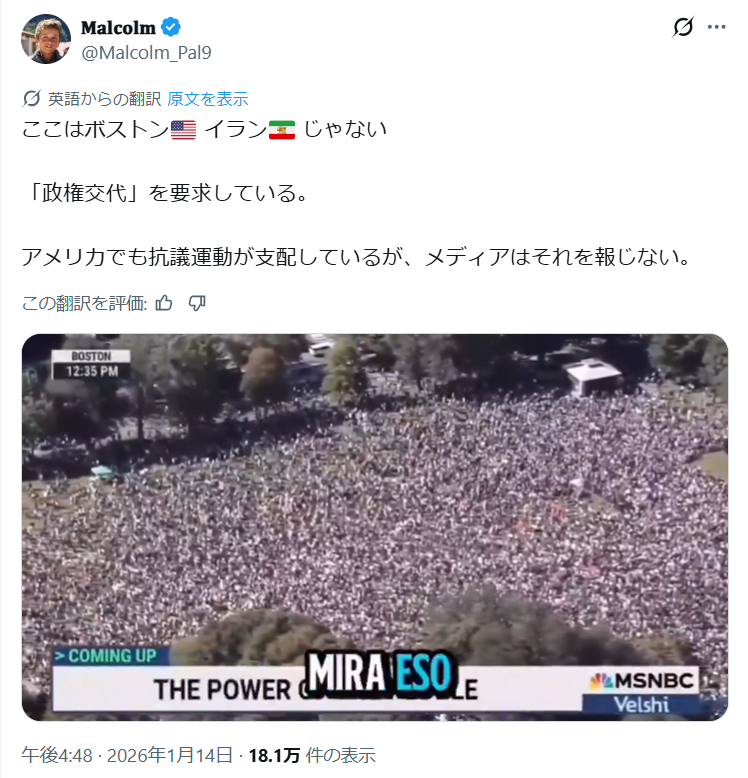Click the American flag emoji
The height and width of the screenshot is (778, 748).
[x=183, y=130]
